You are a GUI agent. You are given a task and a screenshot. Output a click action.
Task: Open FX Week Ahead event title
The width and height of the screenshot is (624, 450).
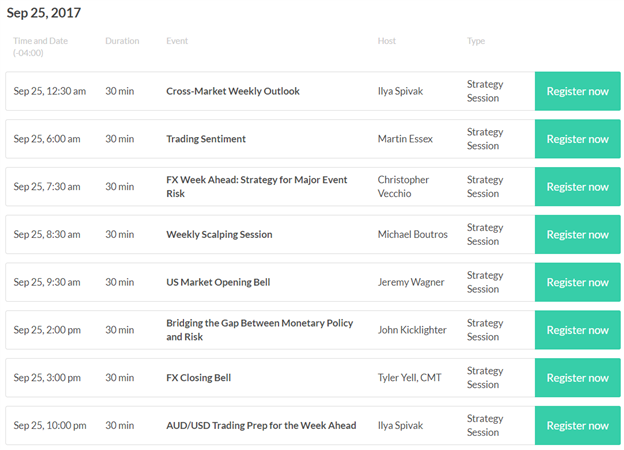(257, 187)
